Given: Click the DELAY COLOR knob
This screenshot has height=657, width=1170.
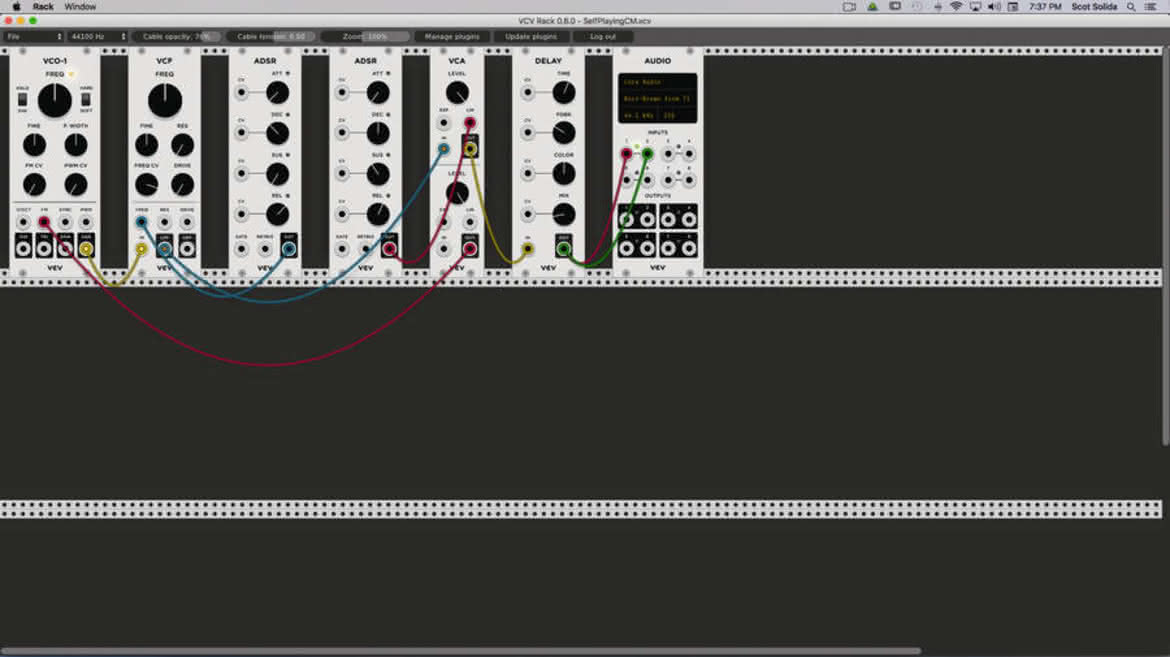Looking at the screenshot, I should [563, 173].
